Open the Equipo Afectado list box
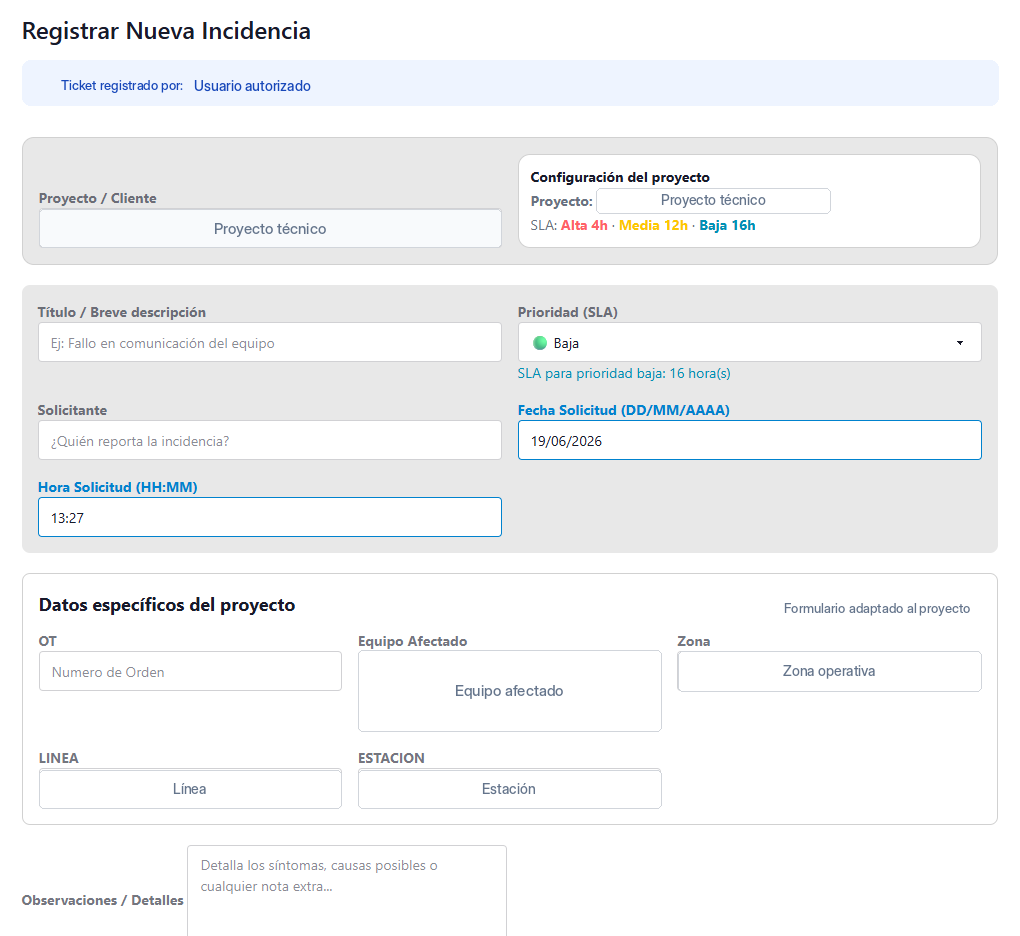The height and width of the screenshot is (936, 1020). pos(509,691)
